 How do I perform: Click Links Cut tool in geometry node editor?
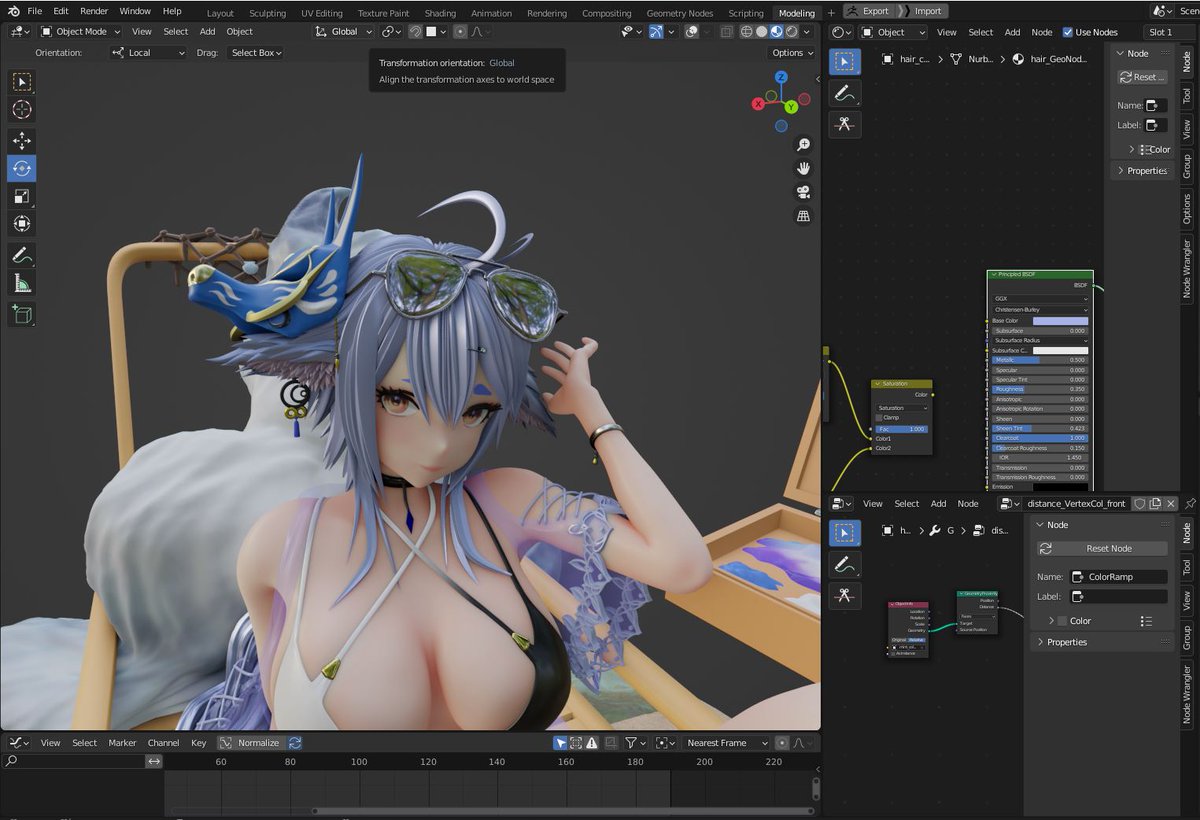pyautogui.click(x=845, y=596)
